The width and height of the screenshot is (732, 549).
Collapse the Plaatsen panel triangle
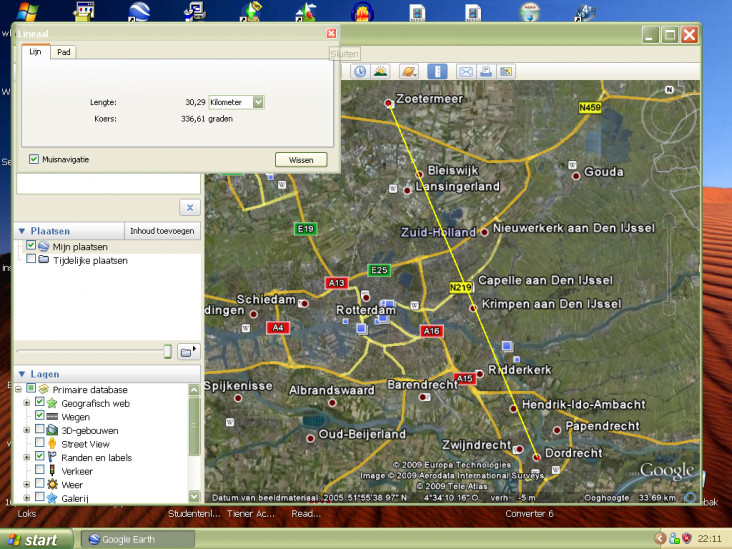[x=21, y=231]
